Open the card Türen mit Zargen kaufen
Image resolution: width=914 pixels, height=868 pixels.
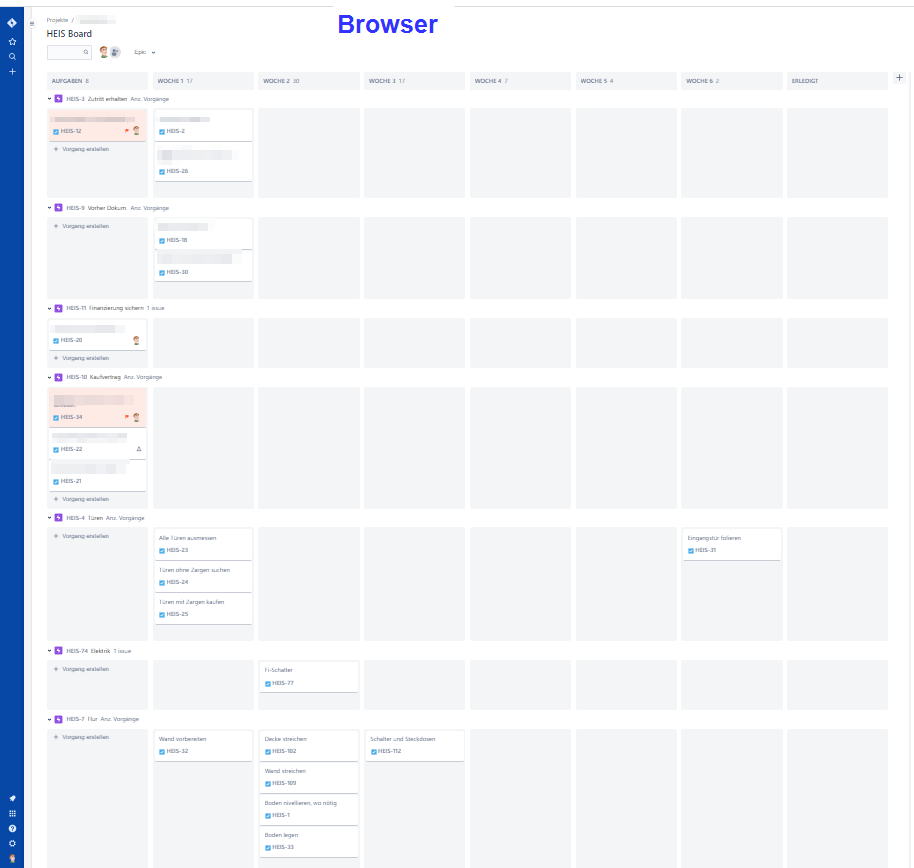click(203, 608)
